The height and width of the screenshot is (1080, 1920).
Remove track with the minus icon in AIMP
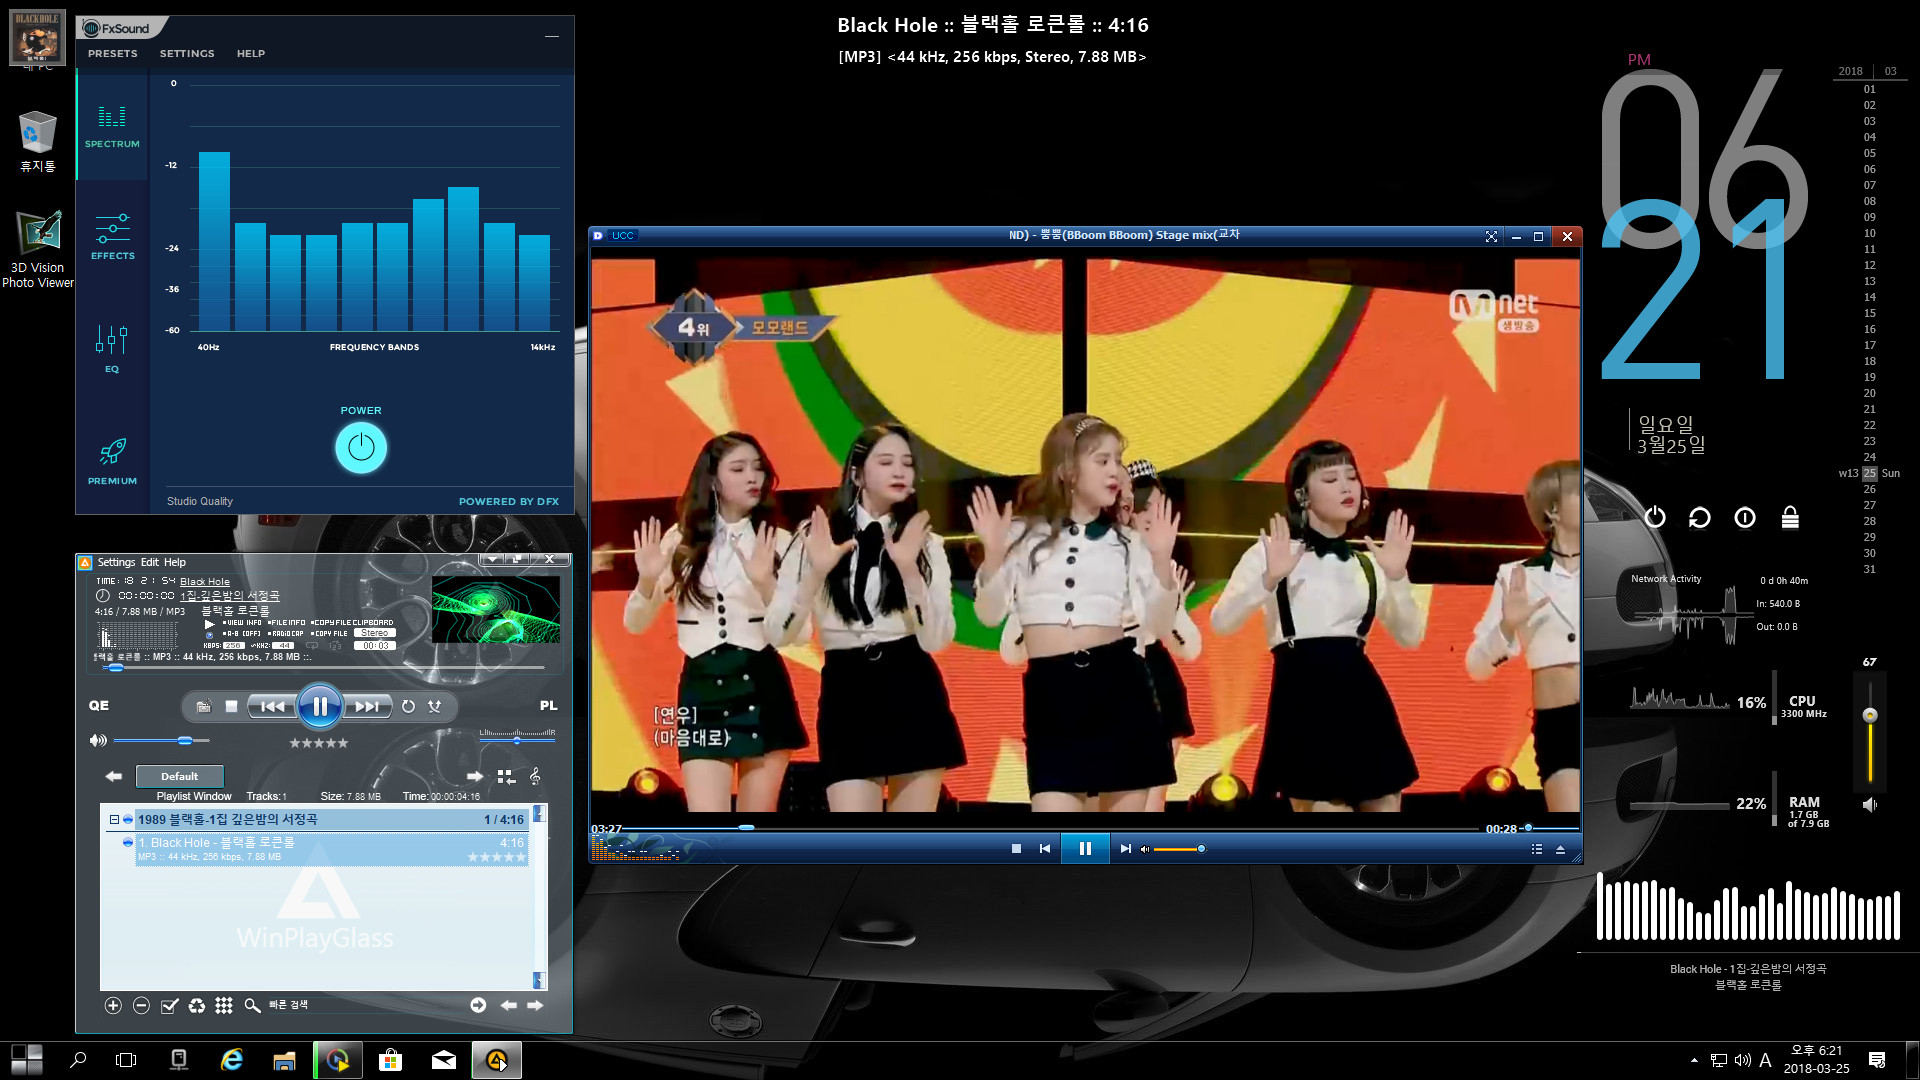pos(141,1005)
